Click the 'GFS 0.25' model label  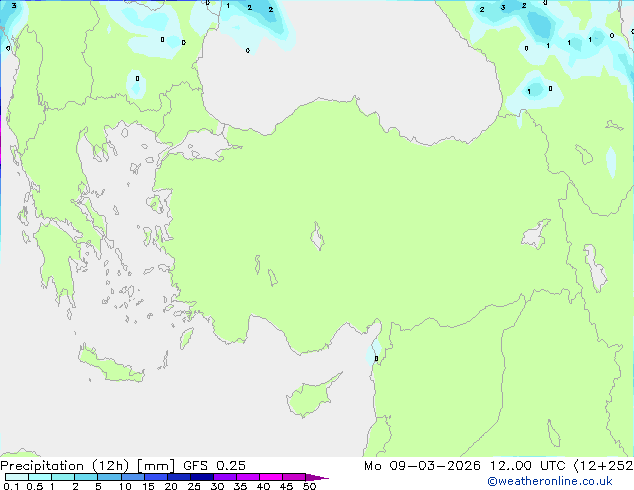tap(214, 466)
